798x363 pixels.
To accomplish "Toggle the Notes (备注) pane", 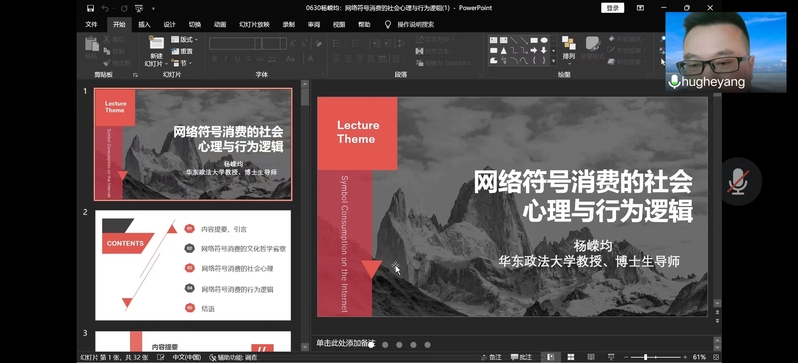I will pyautogui.click(x=492, y=357).
